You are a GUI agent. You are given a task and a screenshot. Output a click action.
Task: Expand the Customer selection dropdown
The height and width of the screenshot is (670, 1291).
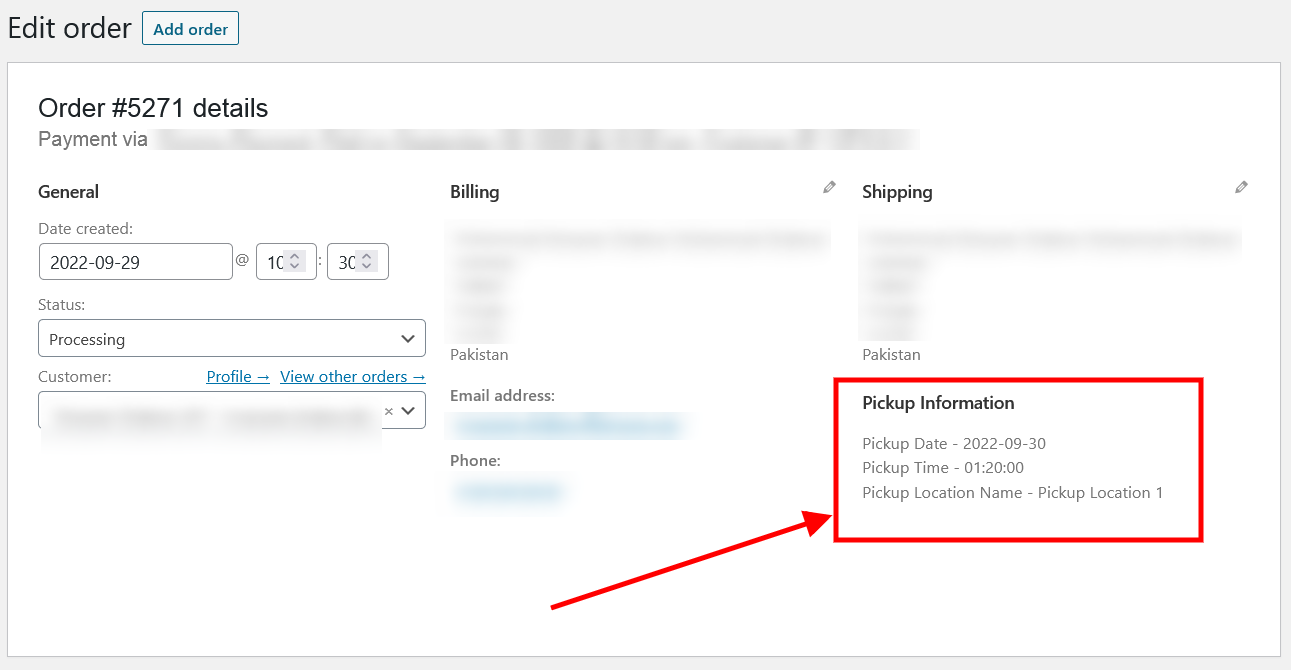pyautogui.click(x=408, y=410)
